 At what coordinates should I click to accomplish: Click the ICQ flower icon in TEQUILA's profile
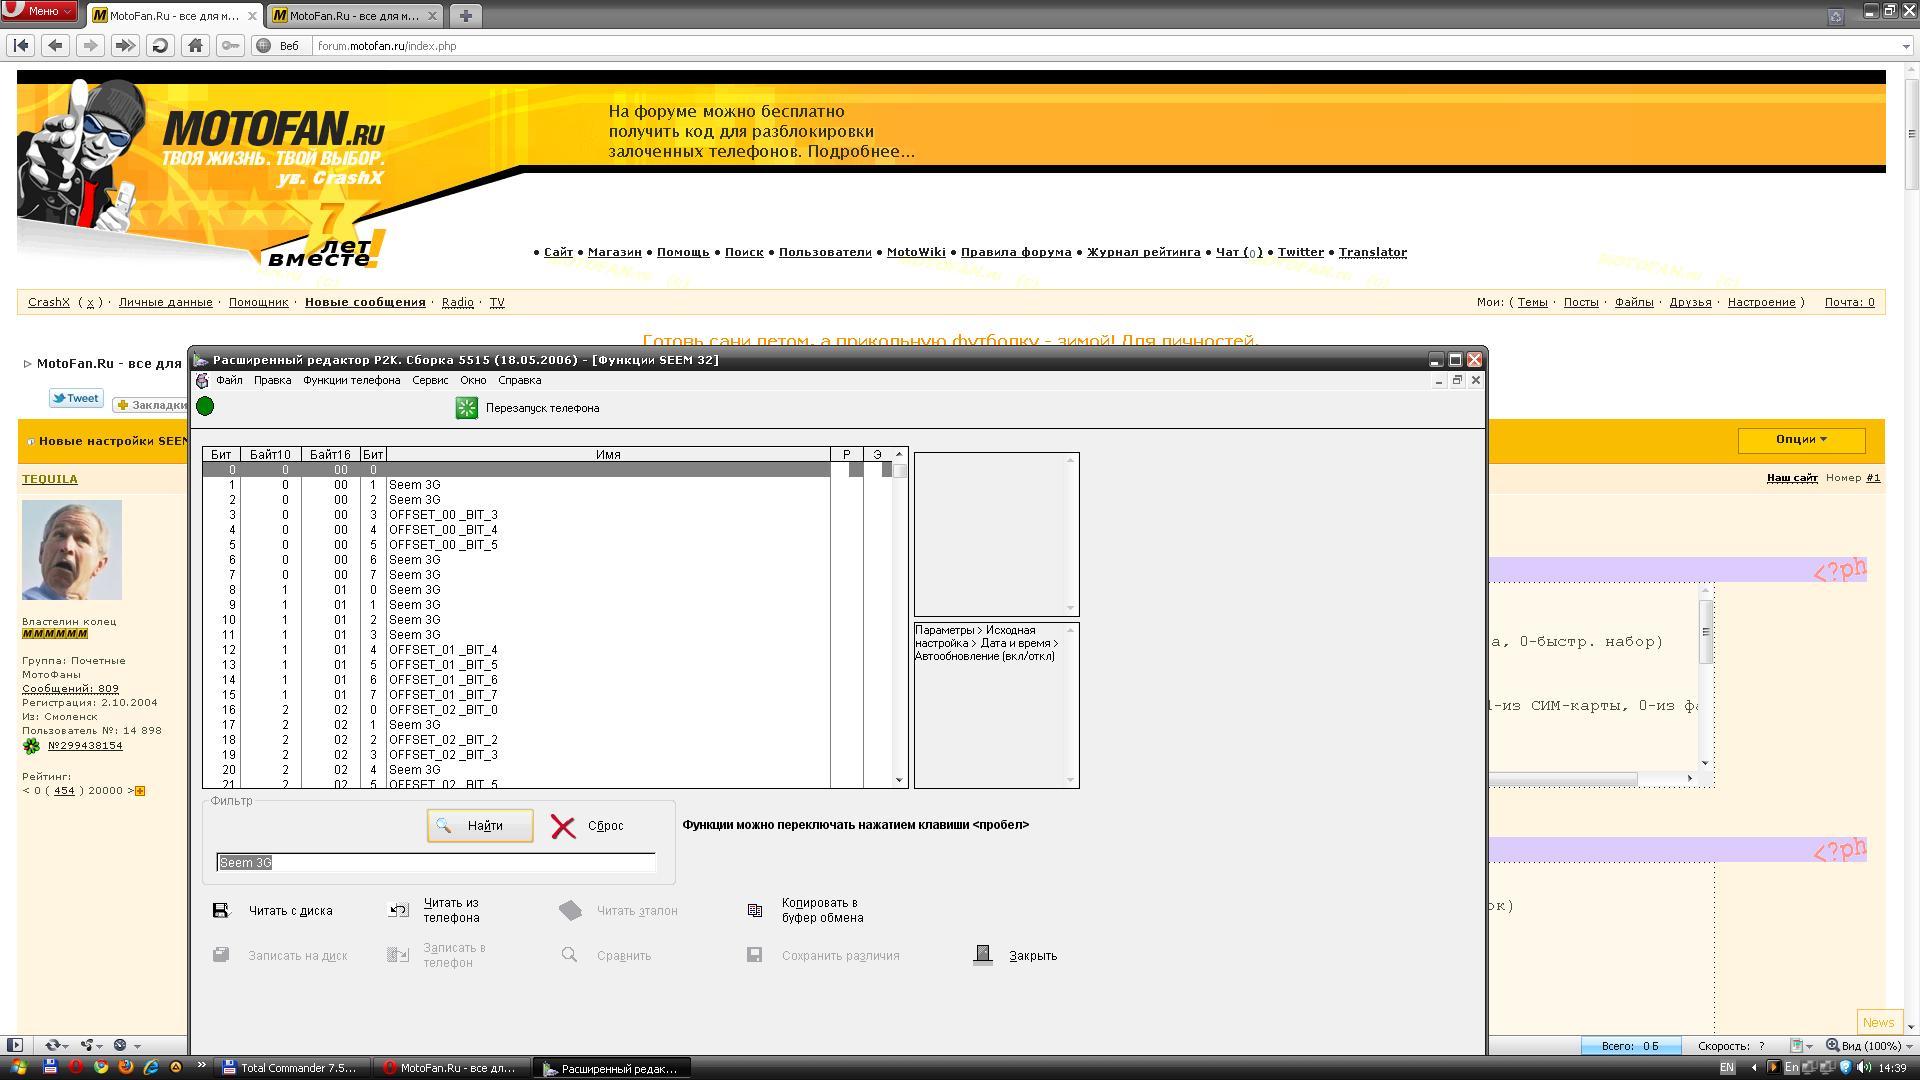(31, 746)
